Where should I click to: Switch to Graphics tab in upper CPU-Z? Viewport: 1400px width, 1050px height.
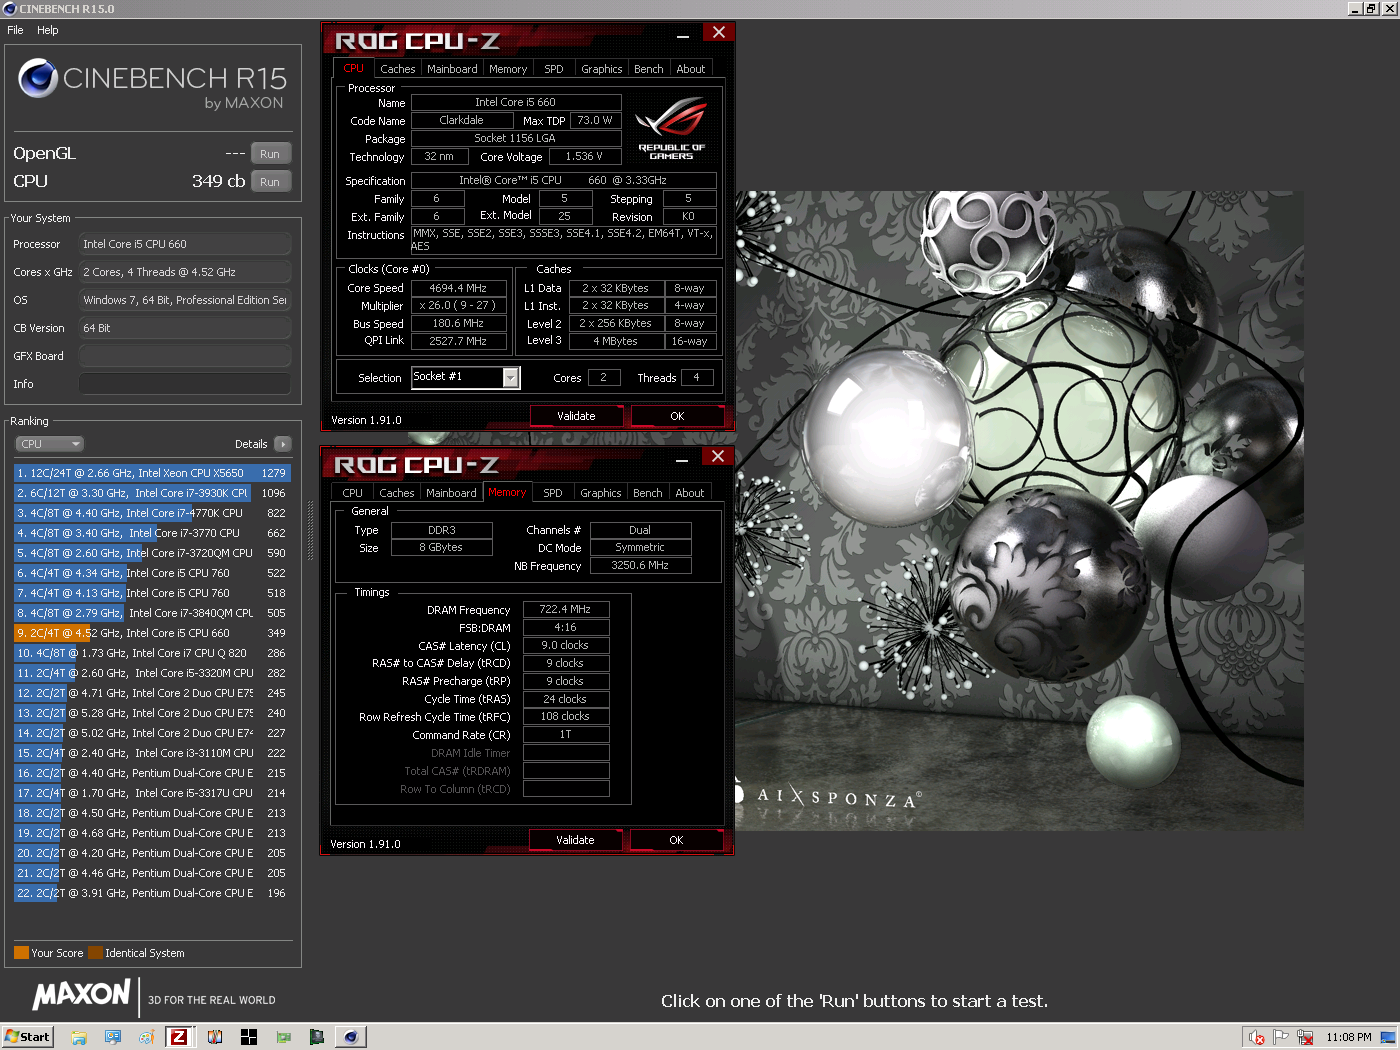click(x=602, y=69)
